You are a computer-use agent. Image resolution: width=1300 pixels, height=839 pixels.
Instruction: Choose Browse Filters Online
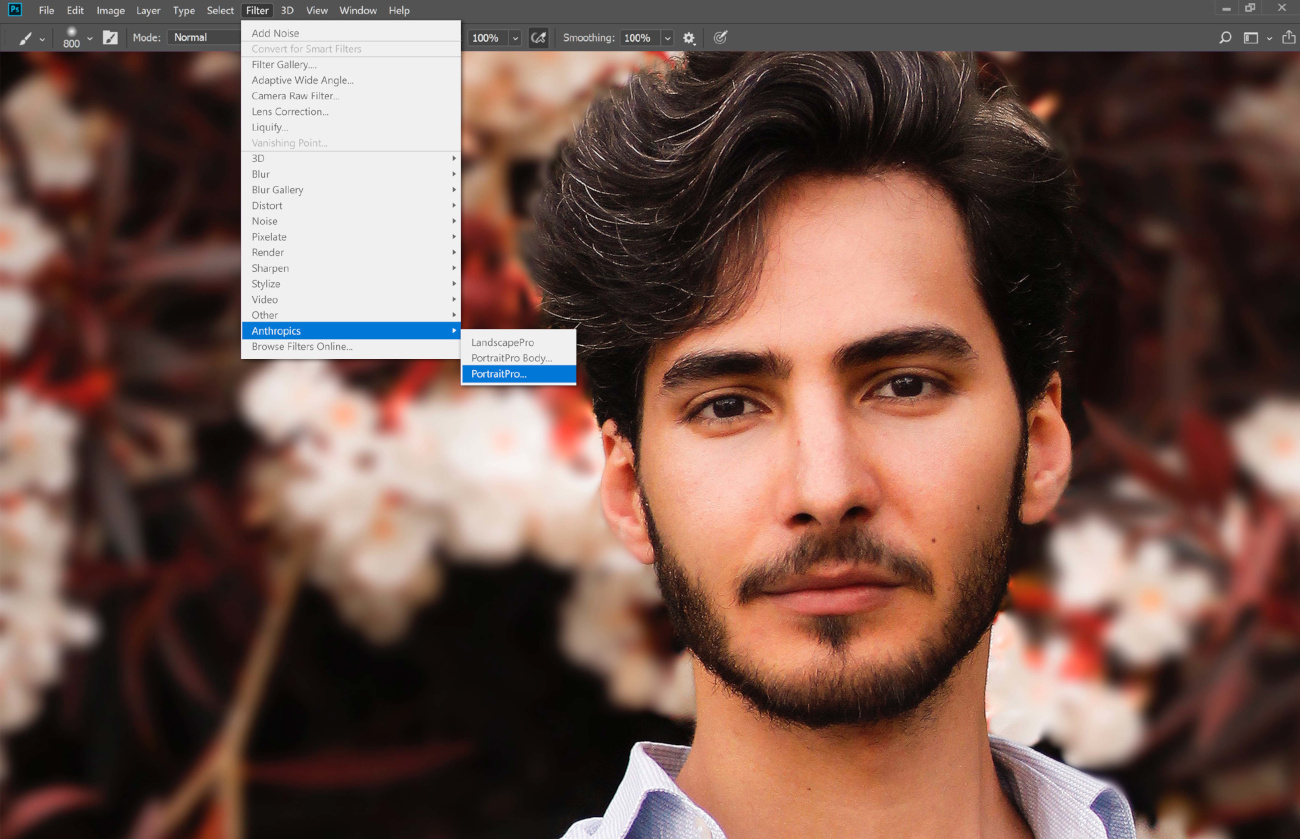click(351, 347)
